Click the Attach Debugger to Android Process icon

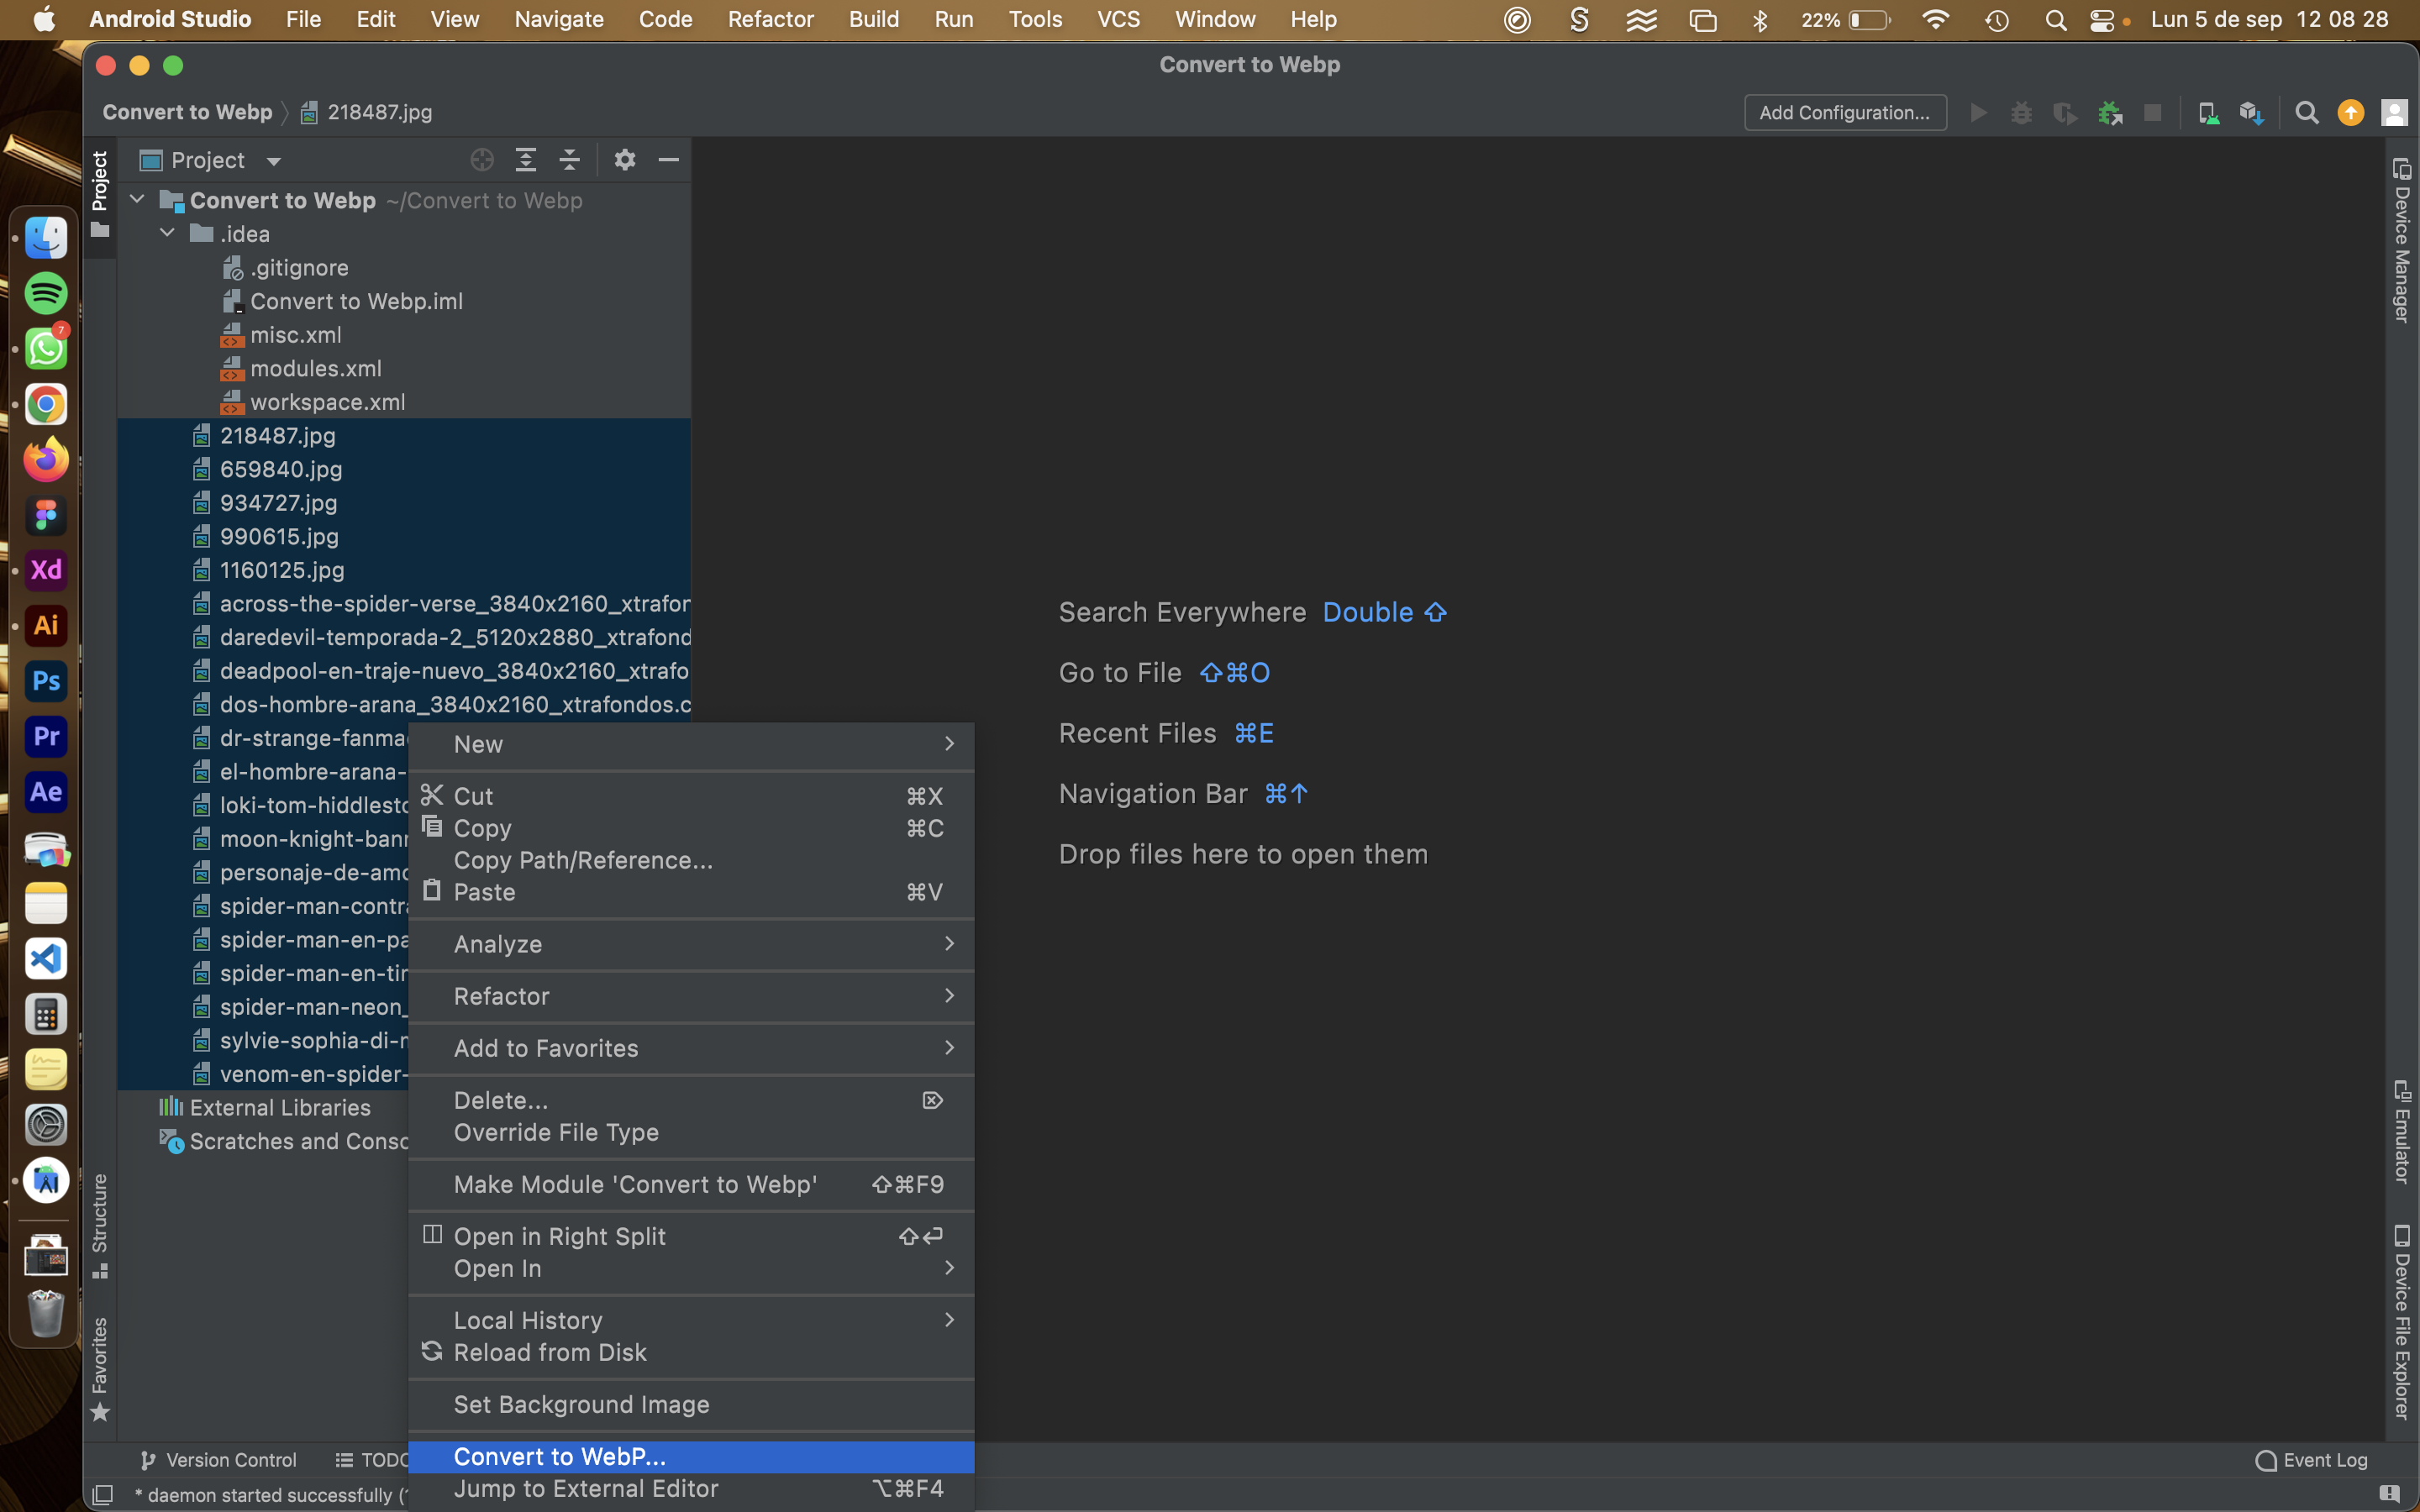pos(2110,113)
